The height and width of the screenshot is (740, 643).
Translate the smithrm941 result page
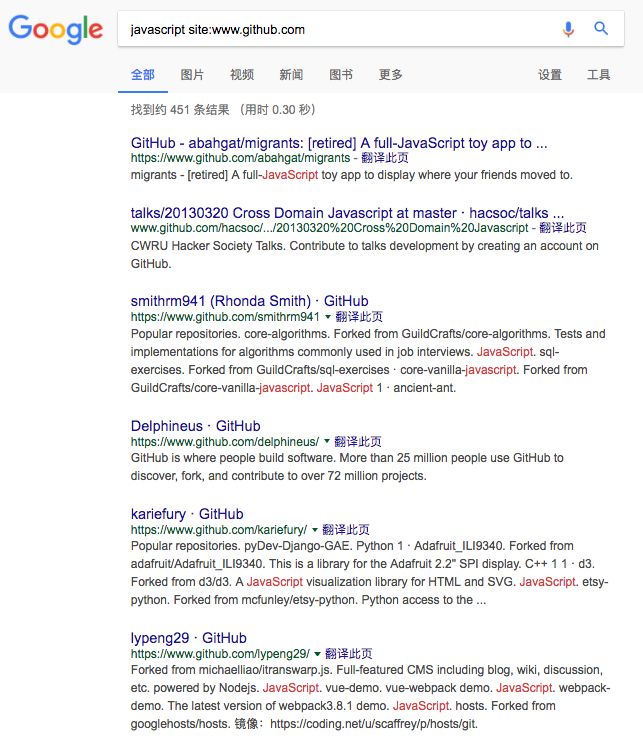(x=359, y=317)
